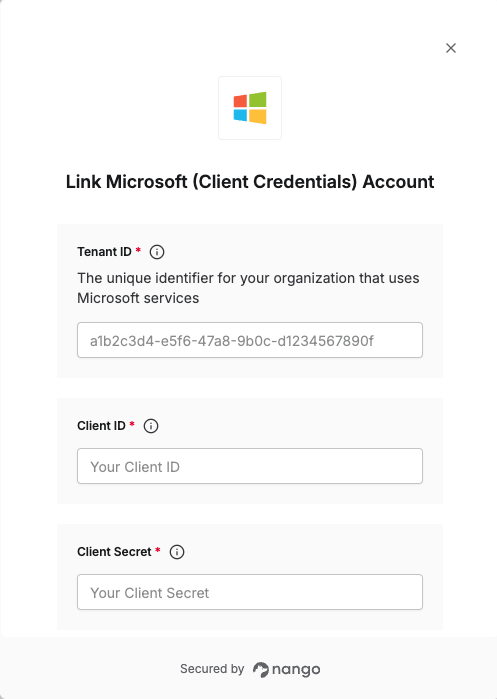Screen dimensions: 497x699
Task: Show info tooltip for Client Secret
Action: click(x=177, y=552)
